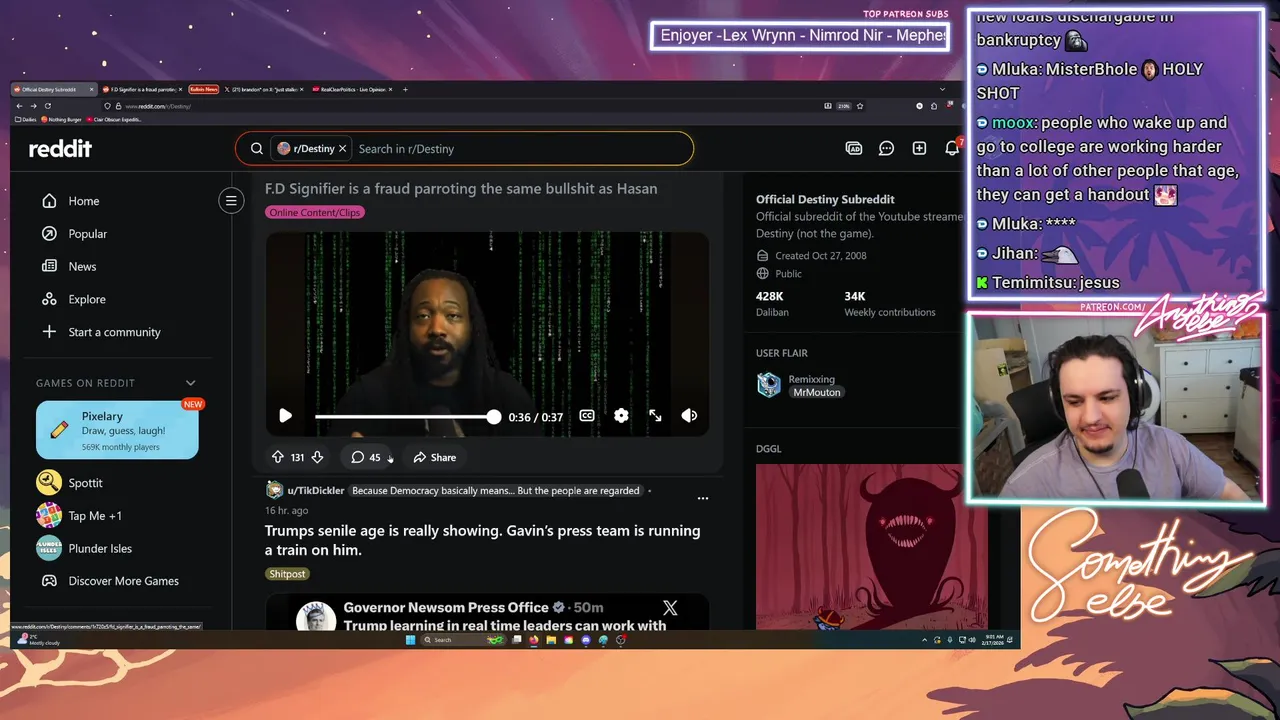Open the 45 comments button
Image resolution: width=1280 pixels, height=720 pixels.
366,457
